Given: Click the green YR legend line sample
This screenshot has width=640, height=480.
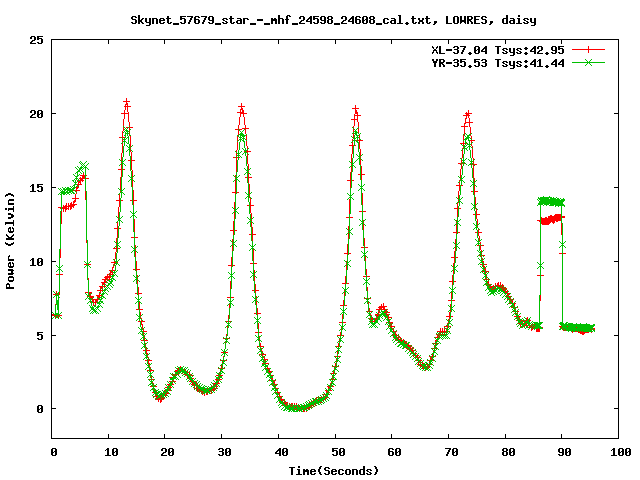Looking at the screenshot, I should [588, 62].
